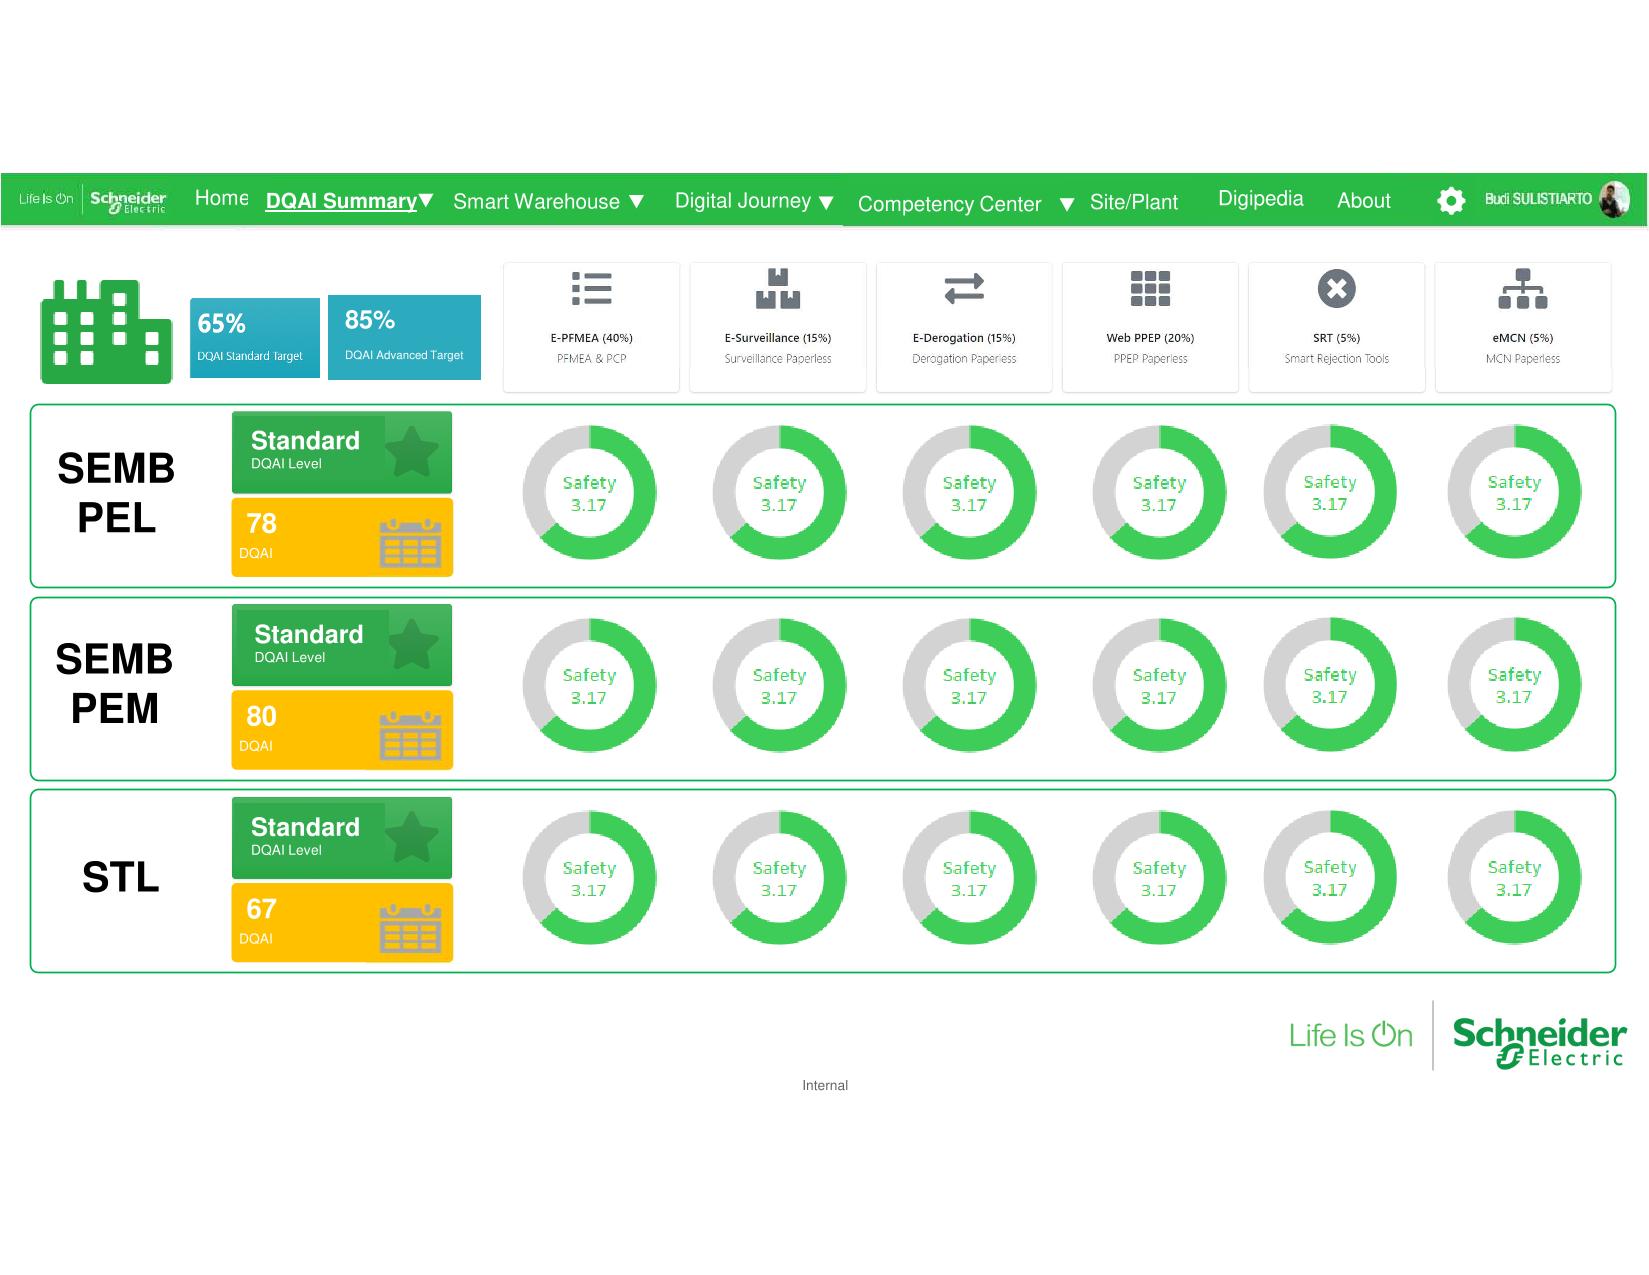Expand the Smart Warehouse dropdown arrow
1649x1275 pixels.
(636, 202)
